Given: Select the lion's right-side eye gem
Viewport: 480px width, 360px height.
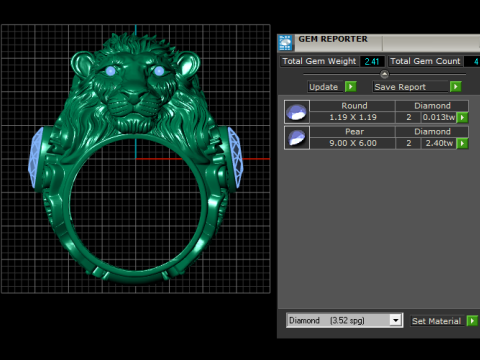Looking at the screenshot, I should pos(159,71).
